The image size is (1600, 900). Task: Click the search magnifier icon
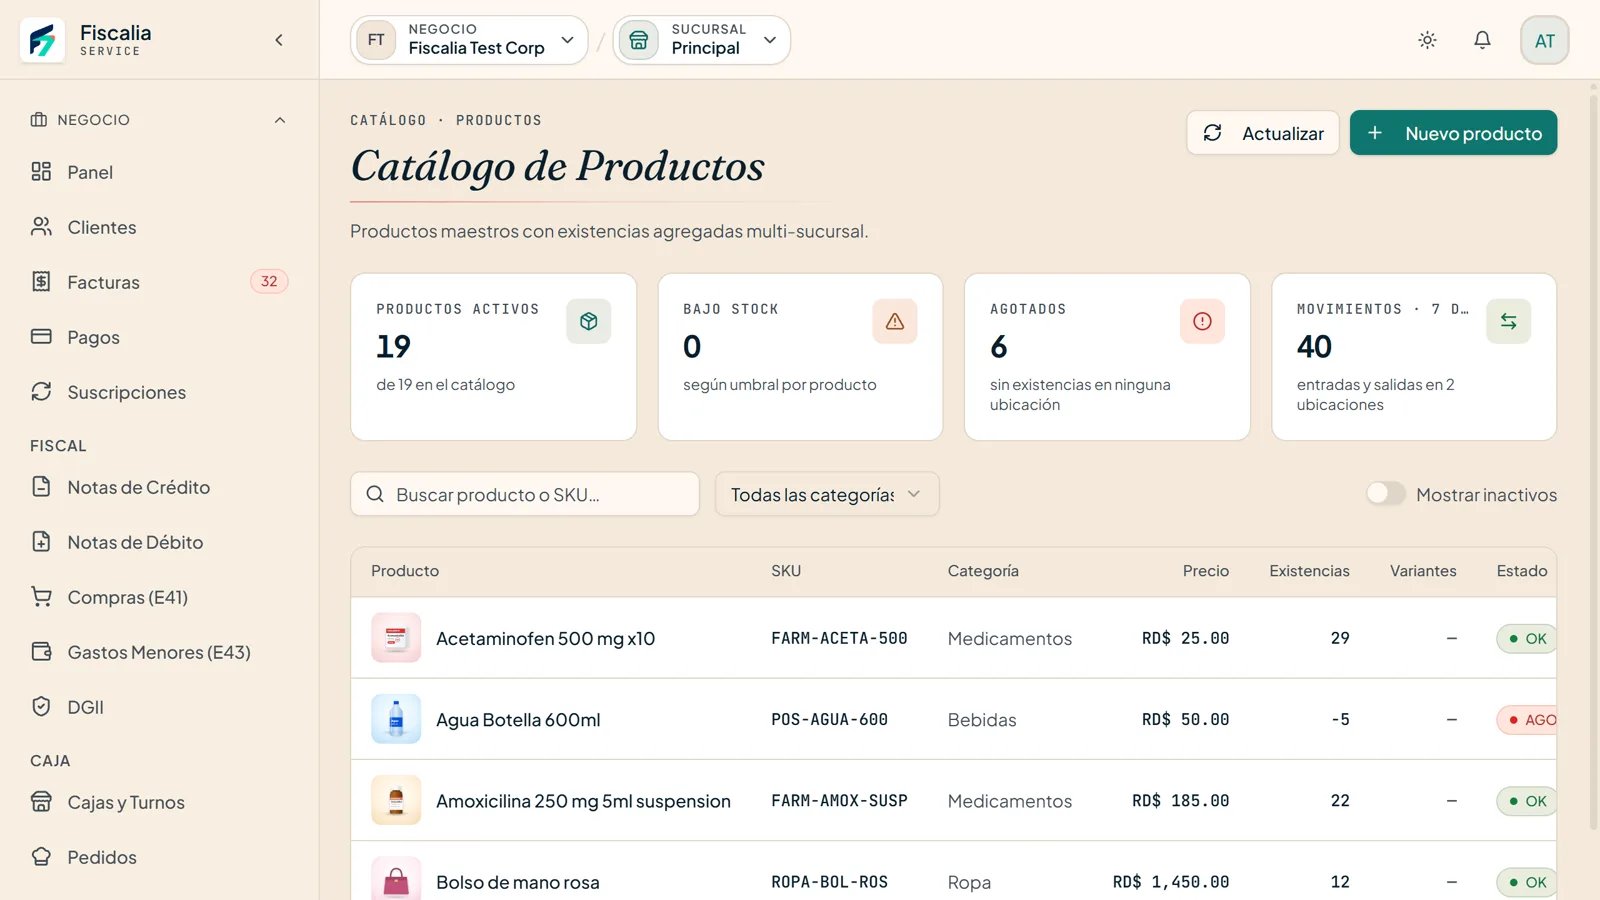click(x=375, y=494)
